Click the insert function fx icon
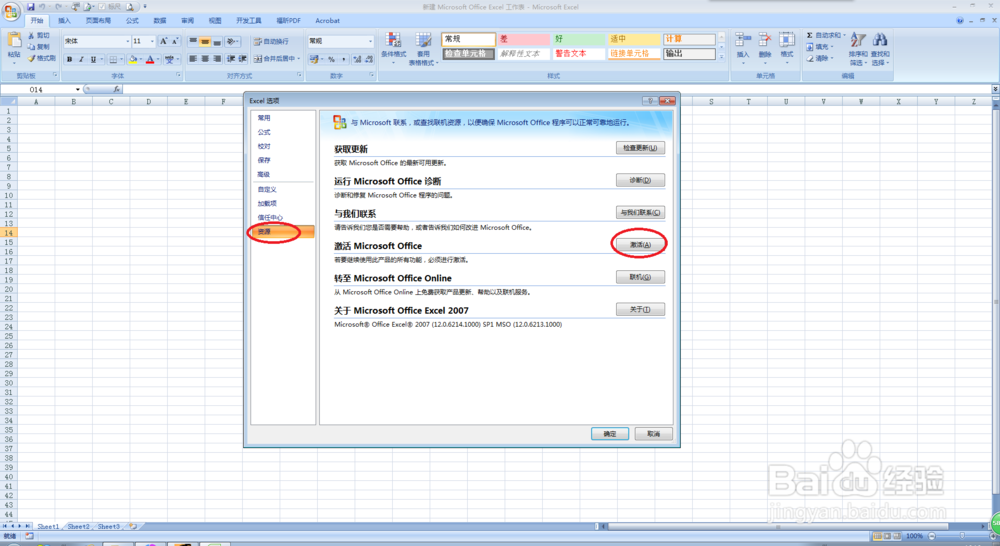 [117, 89]
